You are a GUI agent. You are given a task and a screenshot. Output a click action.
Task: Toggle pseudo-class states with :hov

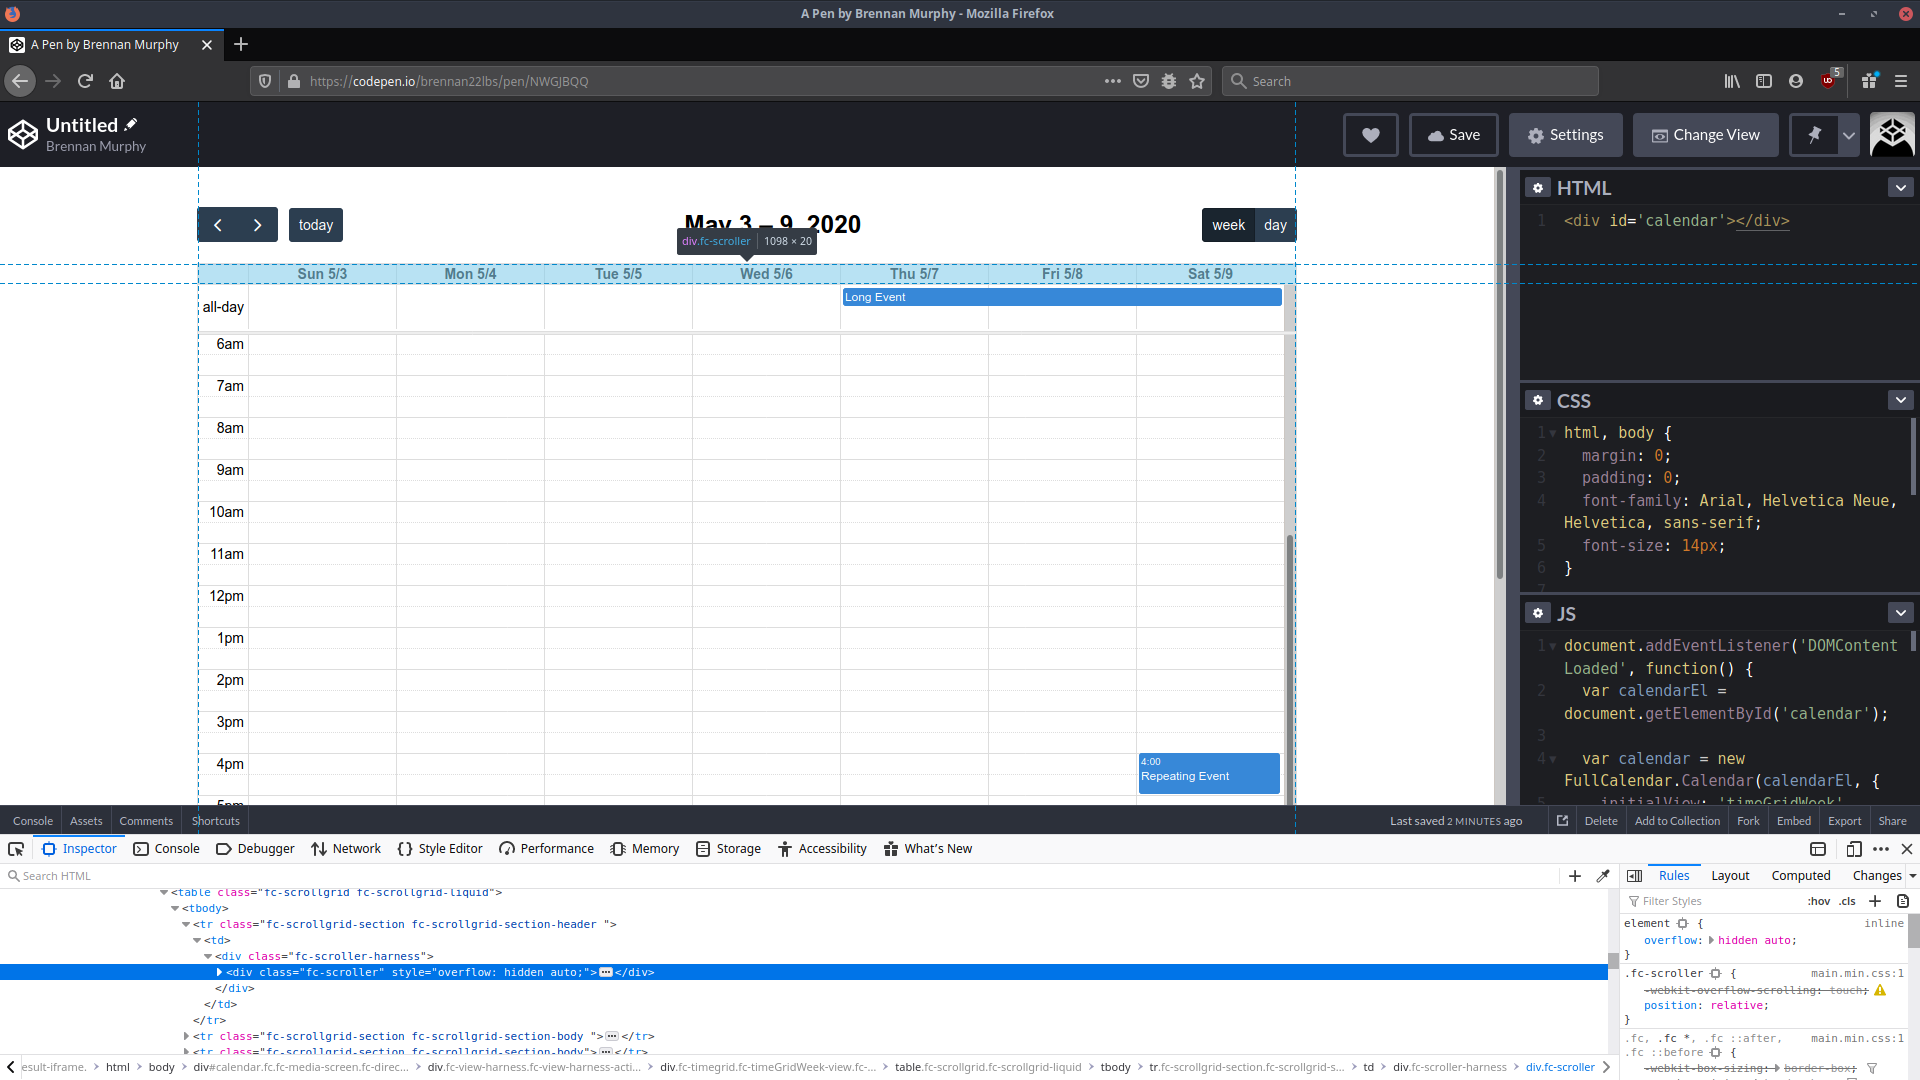(1817, 901)
